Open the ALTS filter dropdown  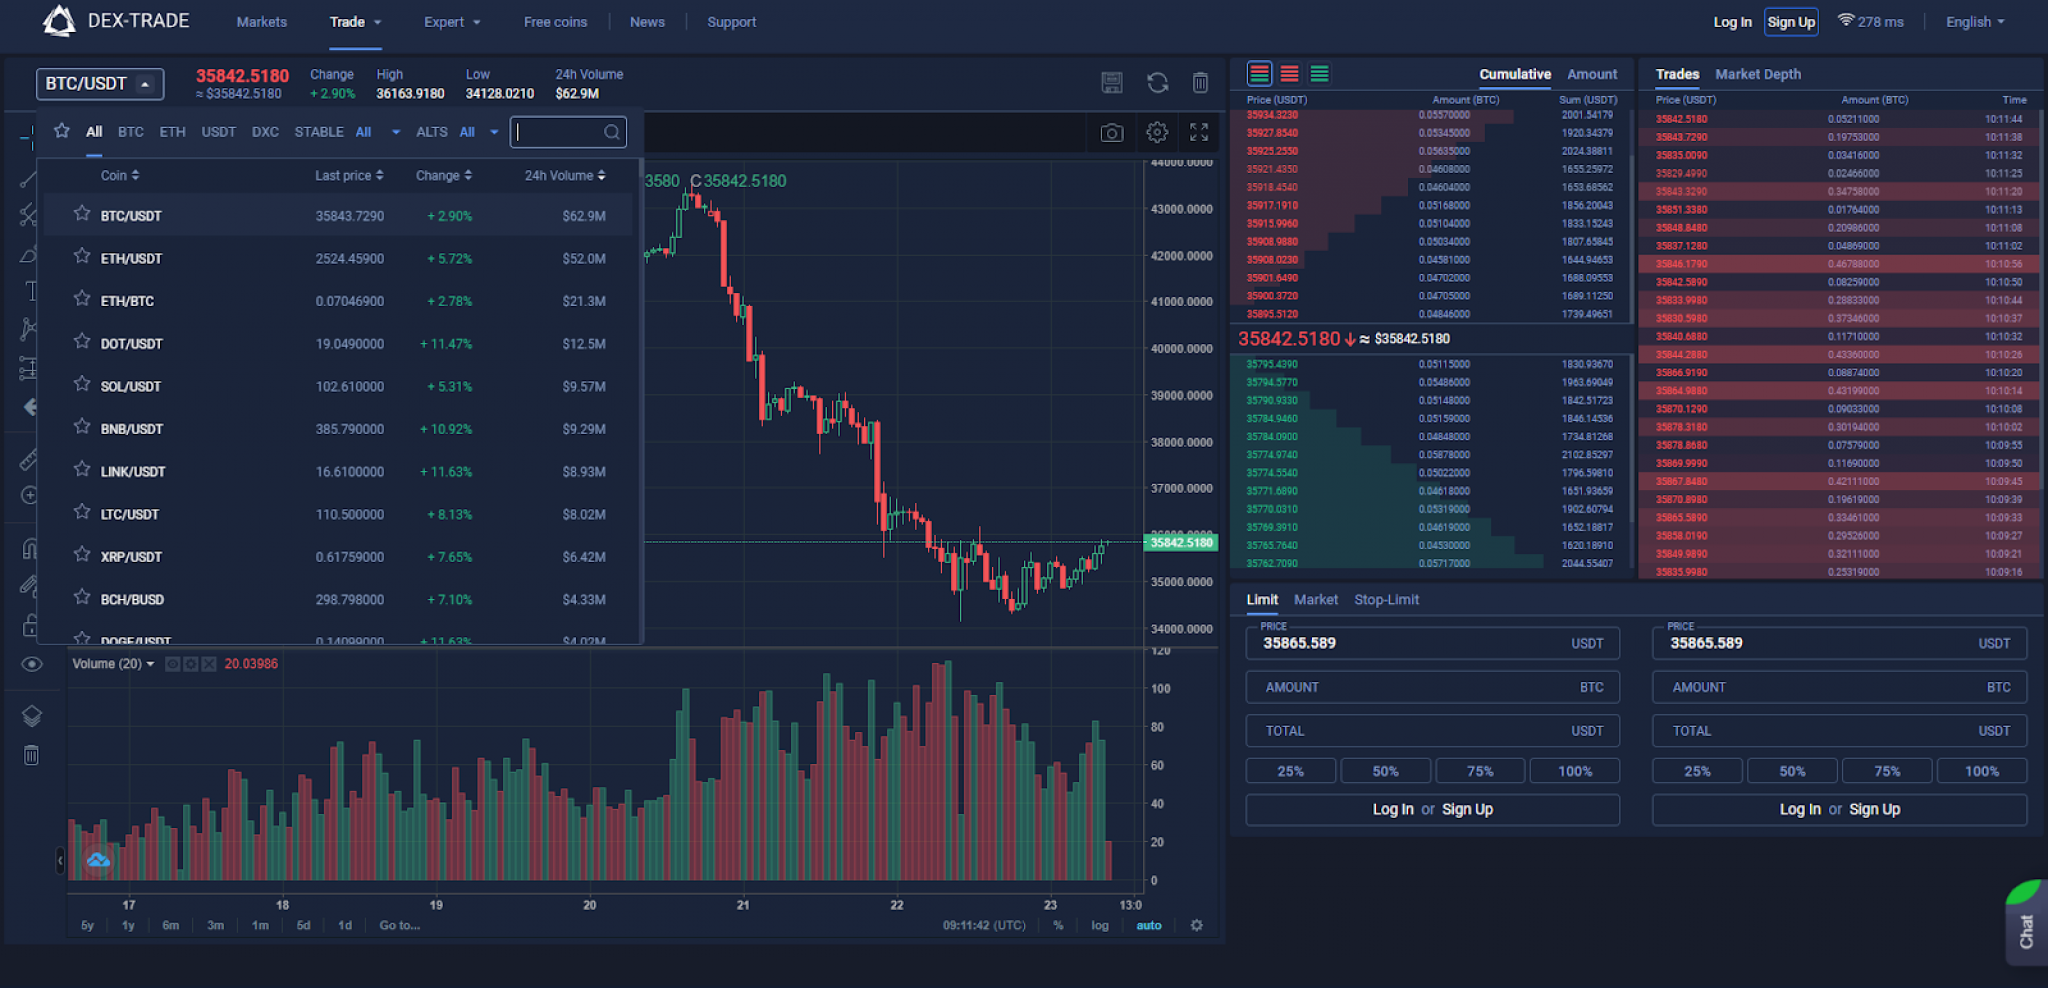pyautogui.click(x=493, y=131)
